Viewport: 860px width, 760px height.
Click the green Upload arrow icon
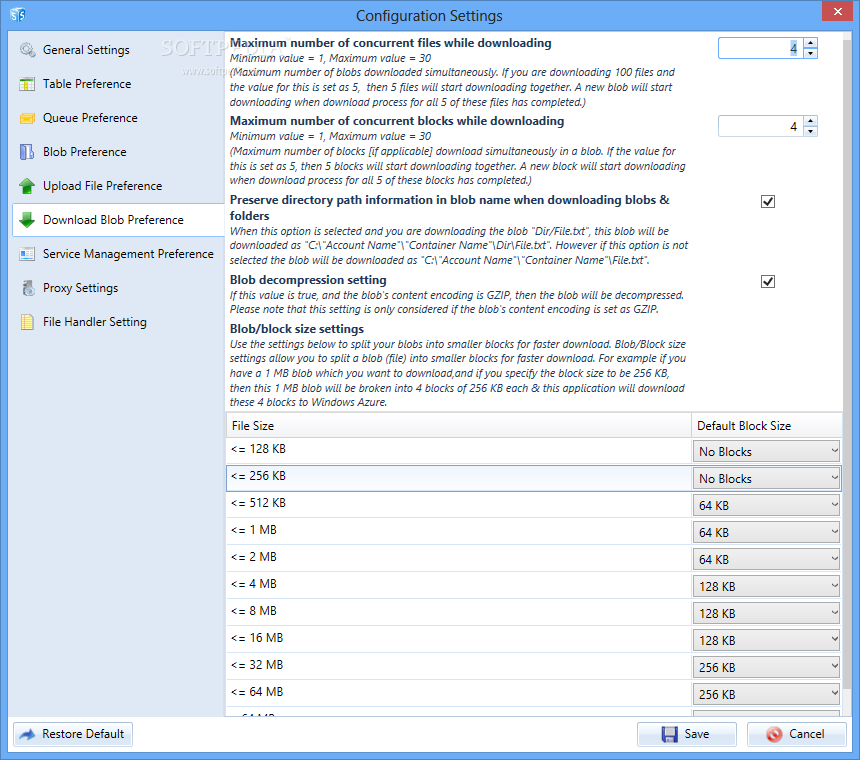coord(27,186)
